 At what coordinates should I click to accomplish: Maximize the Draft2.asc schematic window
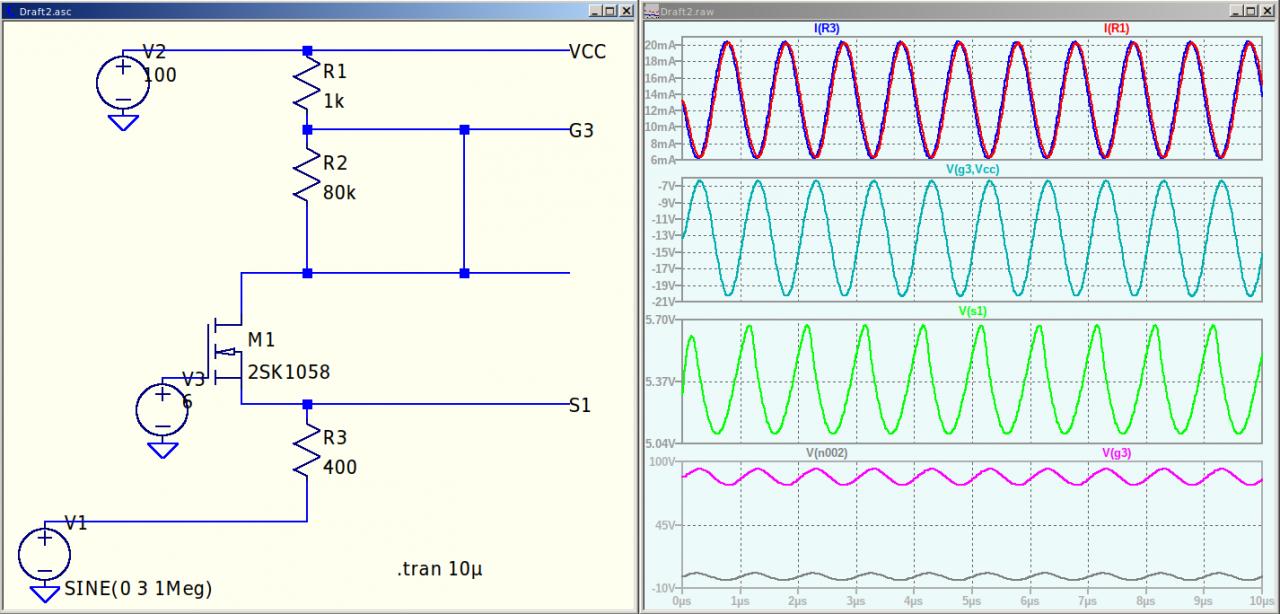610,10
